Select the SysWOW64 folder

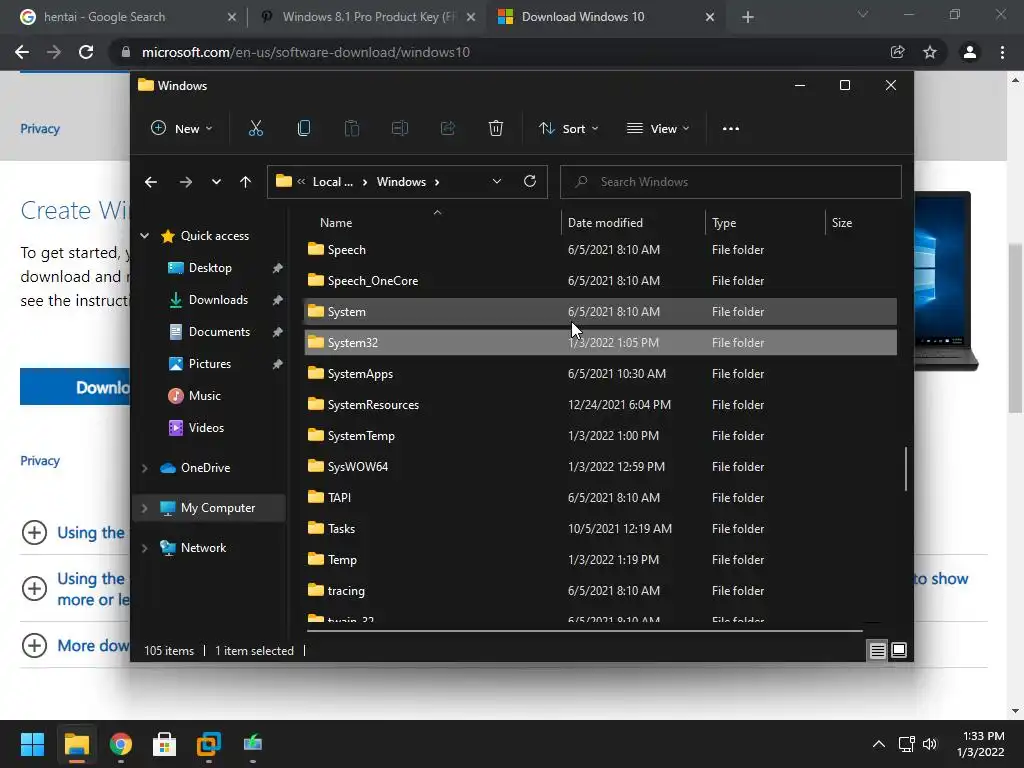pyautogui.click(x=600, y=467)
